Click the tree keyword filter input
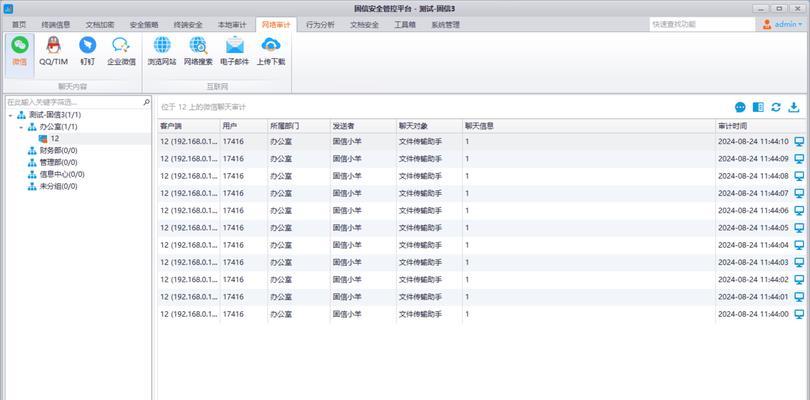 pos(74,102)
